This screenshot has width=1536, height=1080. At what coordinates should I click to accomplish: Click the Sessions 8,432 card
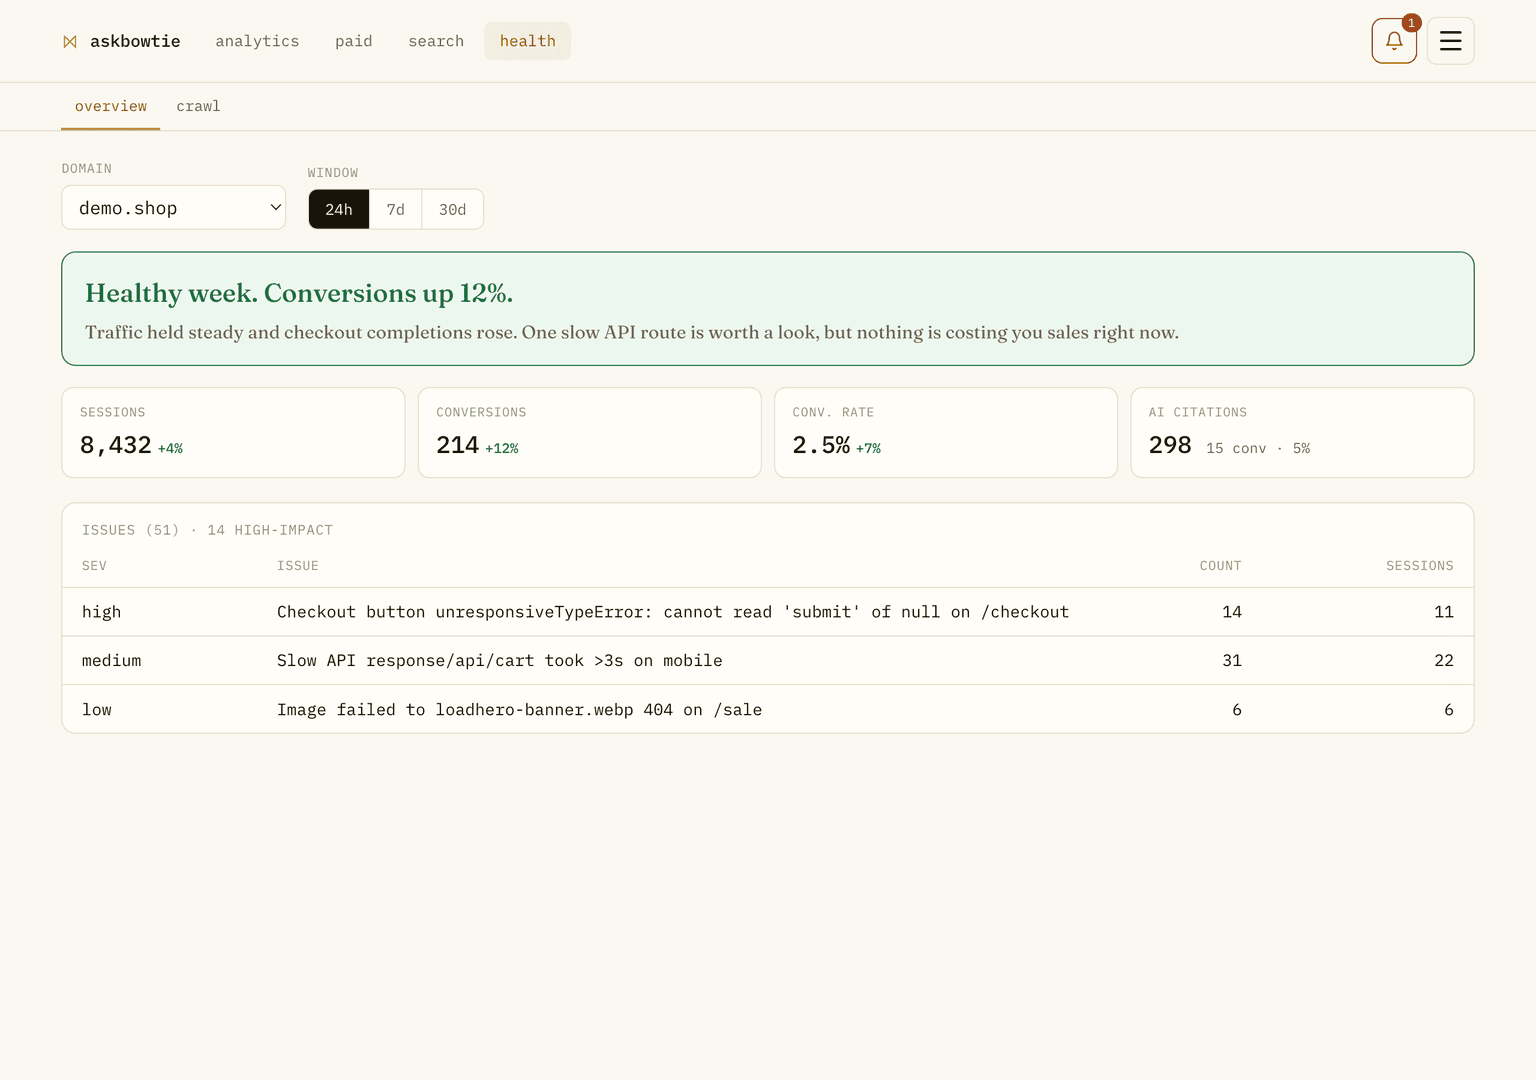[x=233, y=433]
